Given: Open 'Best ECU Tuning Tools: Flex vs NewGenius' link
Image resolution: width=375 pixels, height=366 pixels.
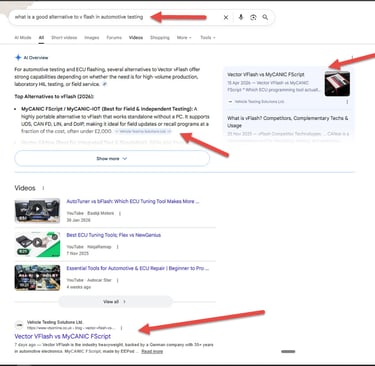Looking at the screenshot, I should pyautogui.click(x=113, y=235).
